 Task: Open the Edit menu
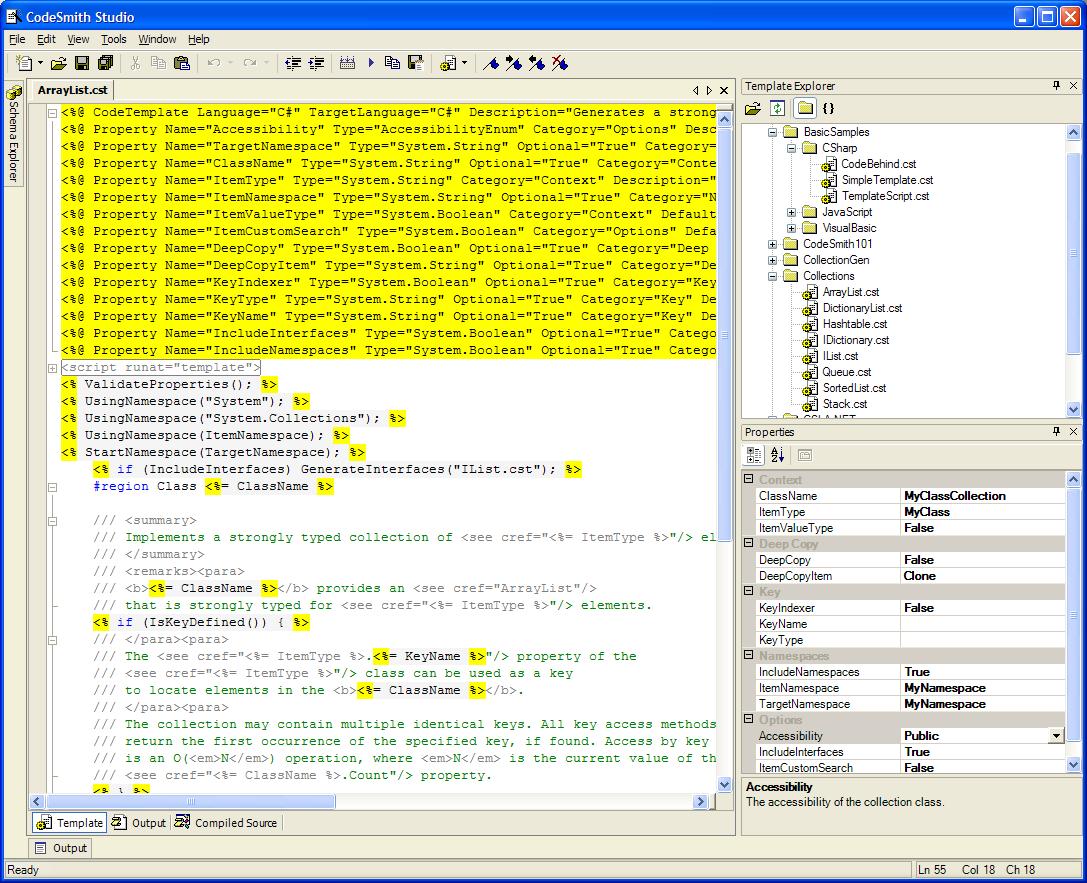click(x=46, y=40)
